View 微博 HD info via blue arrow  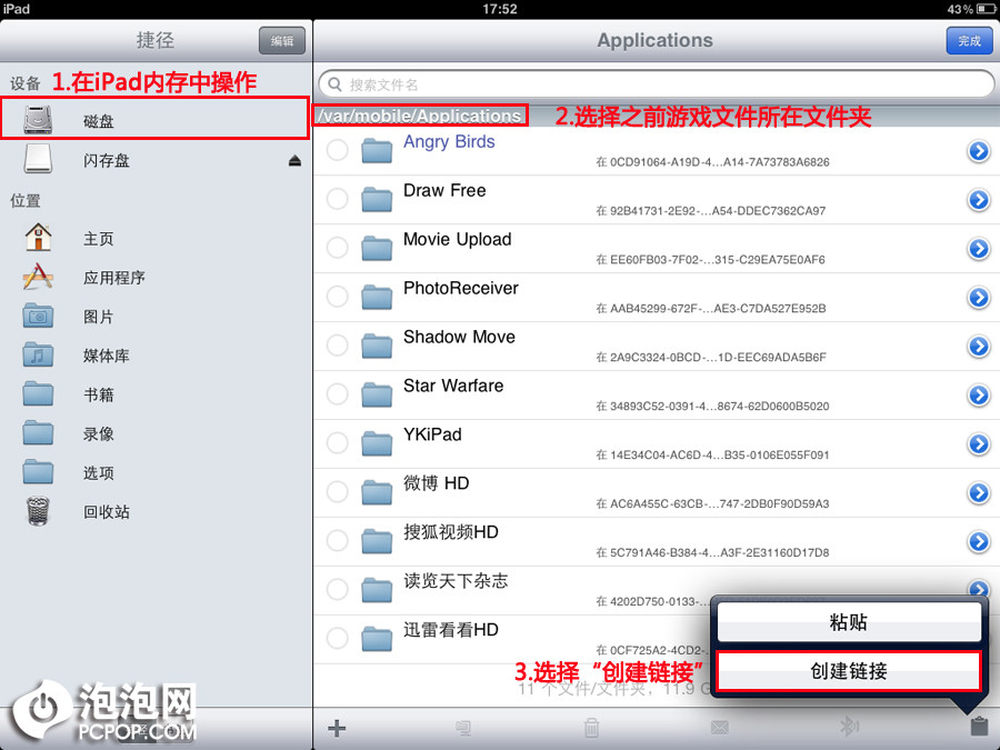(978, 493)
